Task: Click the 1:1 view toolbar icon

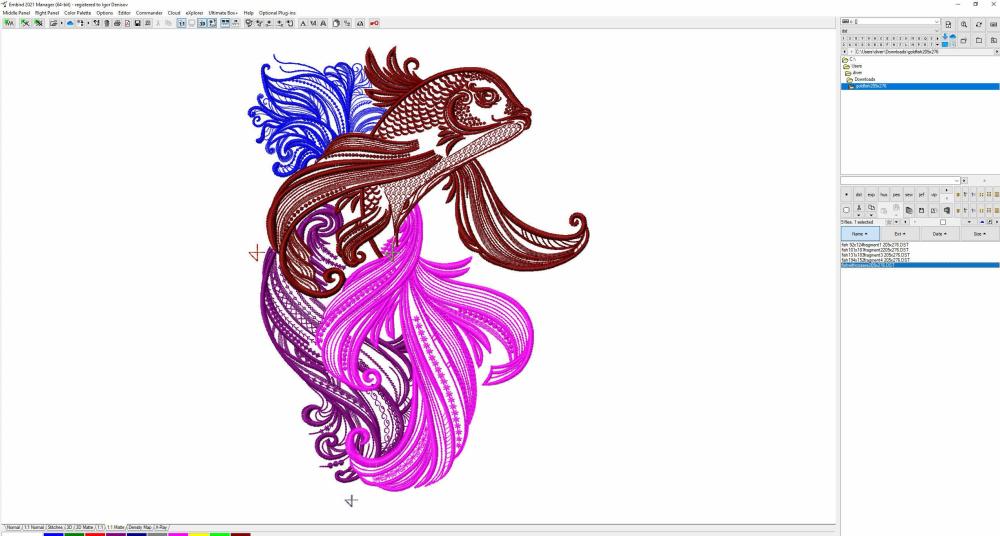Action: pos(181,23)
